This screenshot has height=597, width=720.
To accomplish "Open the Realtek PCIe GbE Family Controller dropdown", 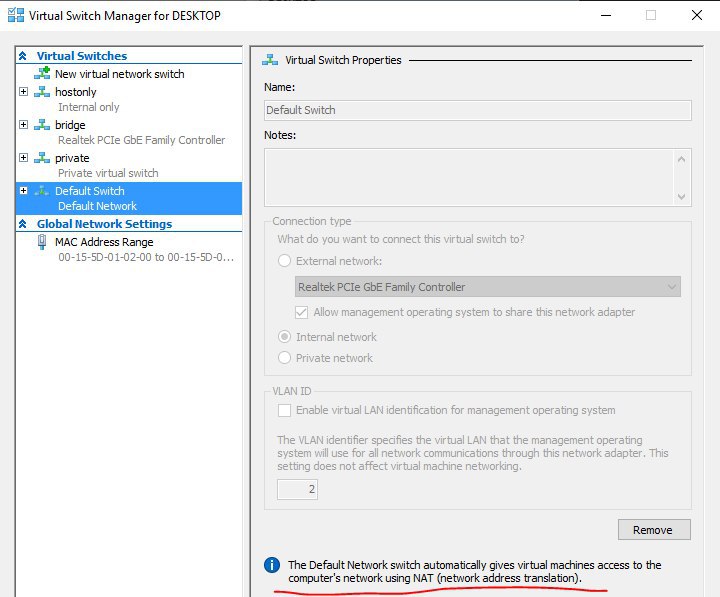I will coord(488,287).
